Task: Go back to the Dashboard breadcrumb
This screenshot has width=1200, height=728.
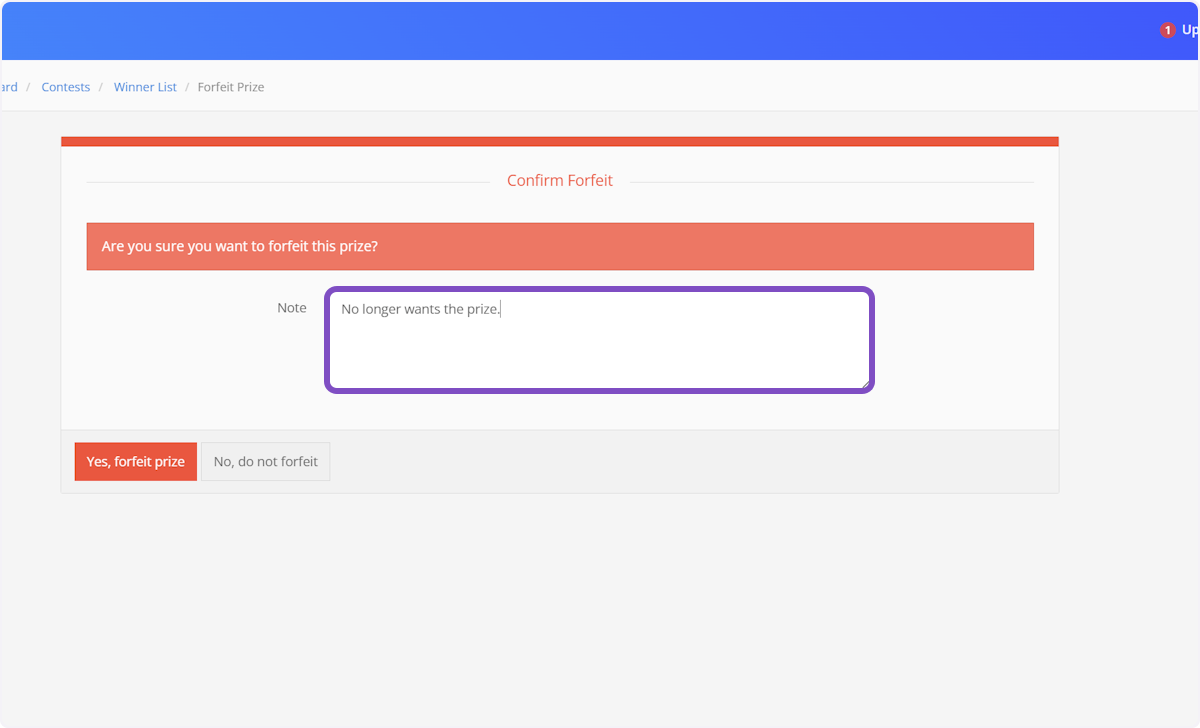Action: 9,87
